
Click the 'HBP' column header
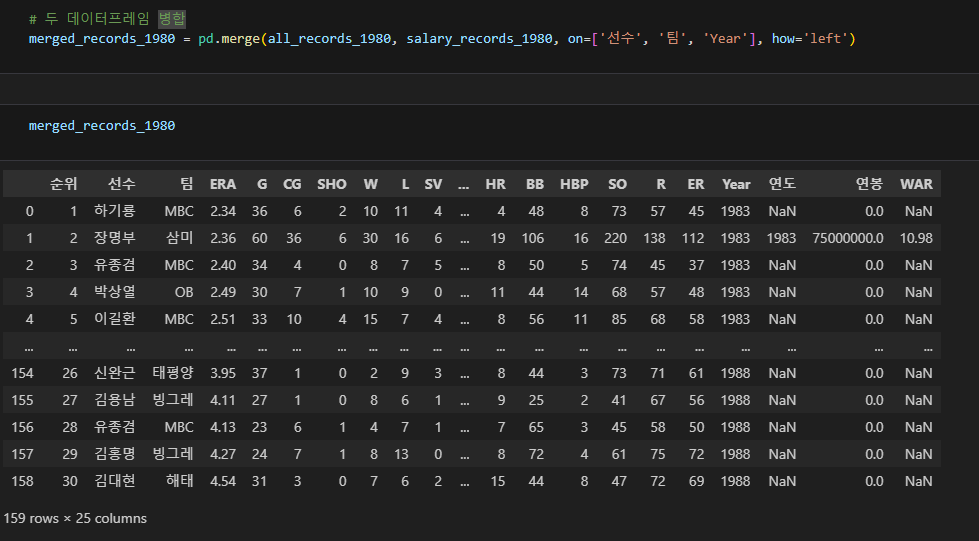574,184
